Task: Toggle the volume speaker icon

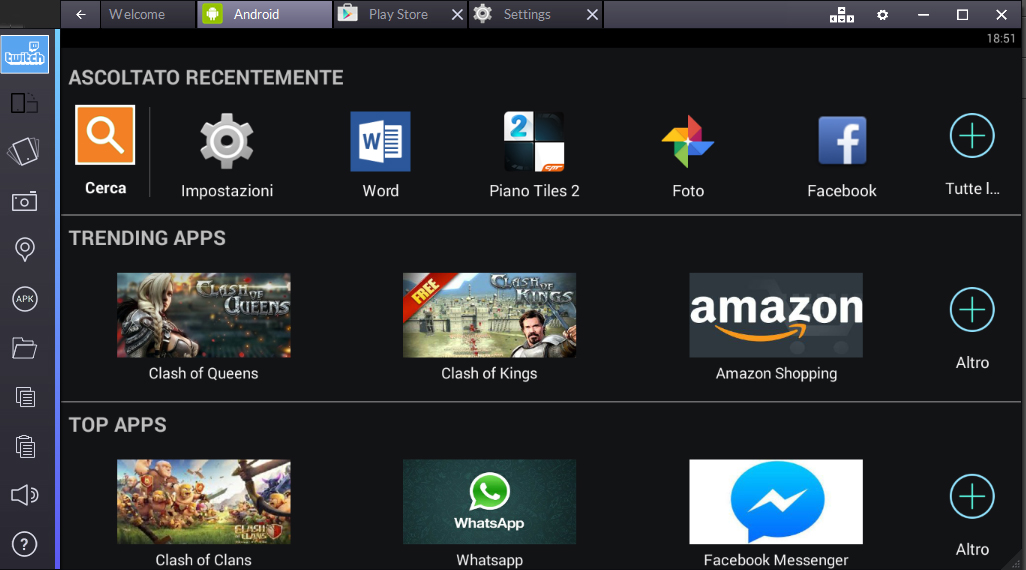Action: click(x=24, y=495)
